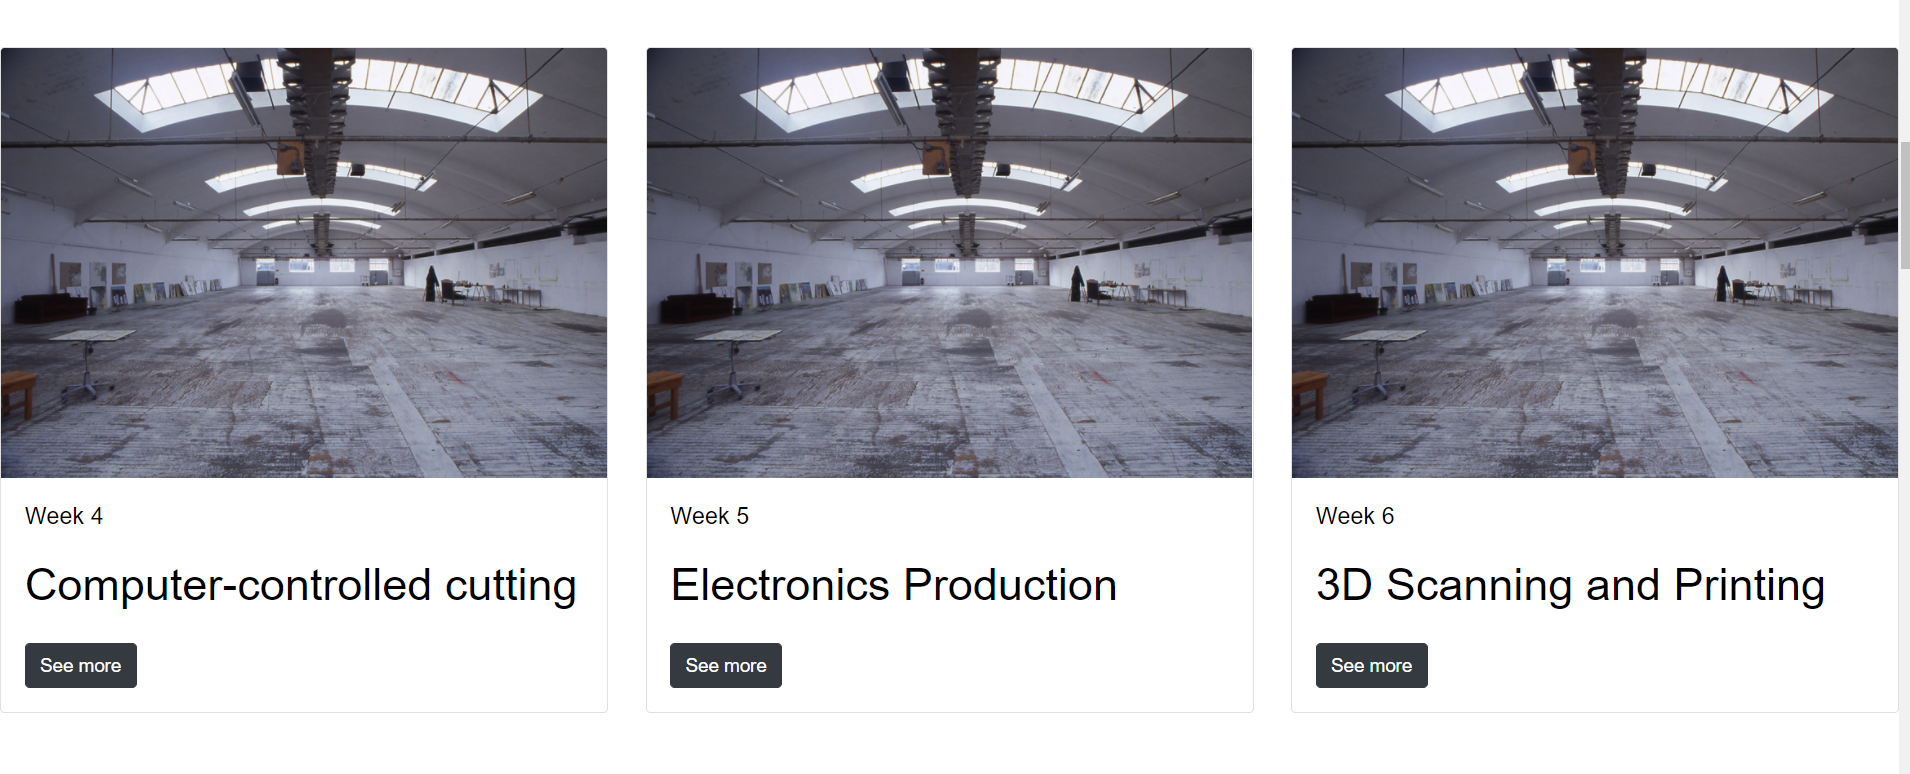1910x774 pixels.
Task: Select the Computer-controlled cutting heading
Action: 301,585
